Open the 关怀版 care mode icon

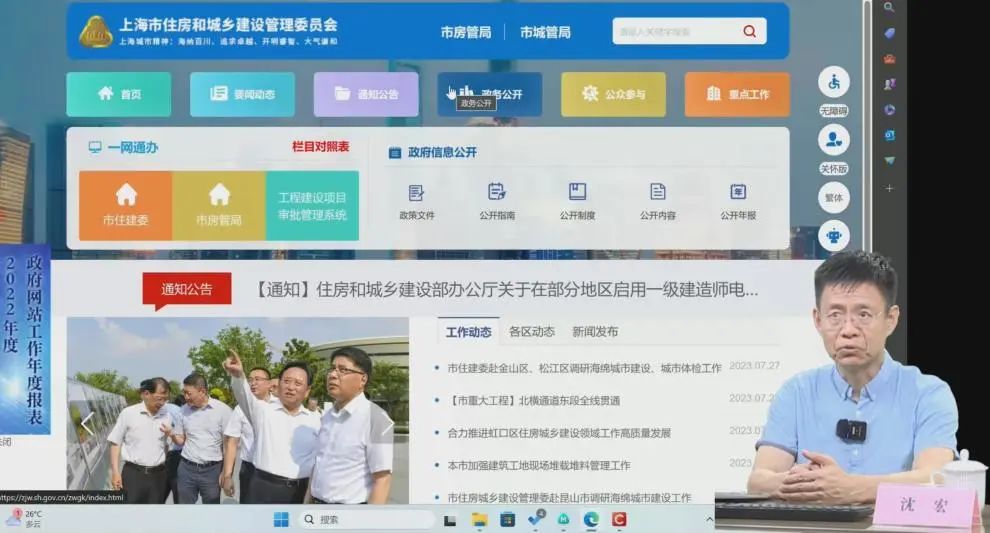pos(833,140)
